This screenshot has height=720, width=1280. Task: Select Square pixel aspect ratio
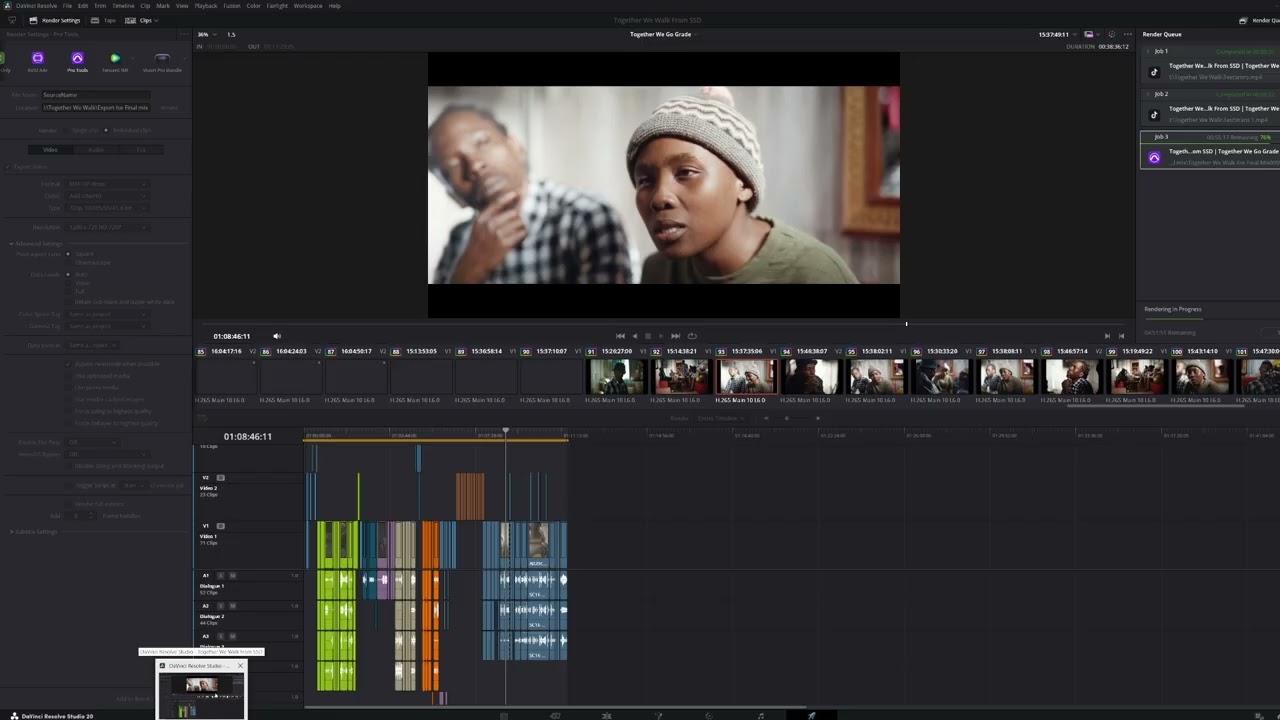[68, 254]
